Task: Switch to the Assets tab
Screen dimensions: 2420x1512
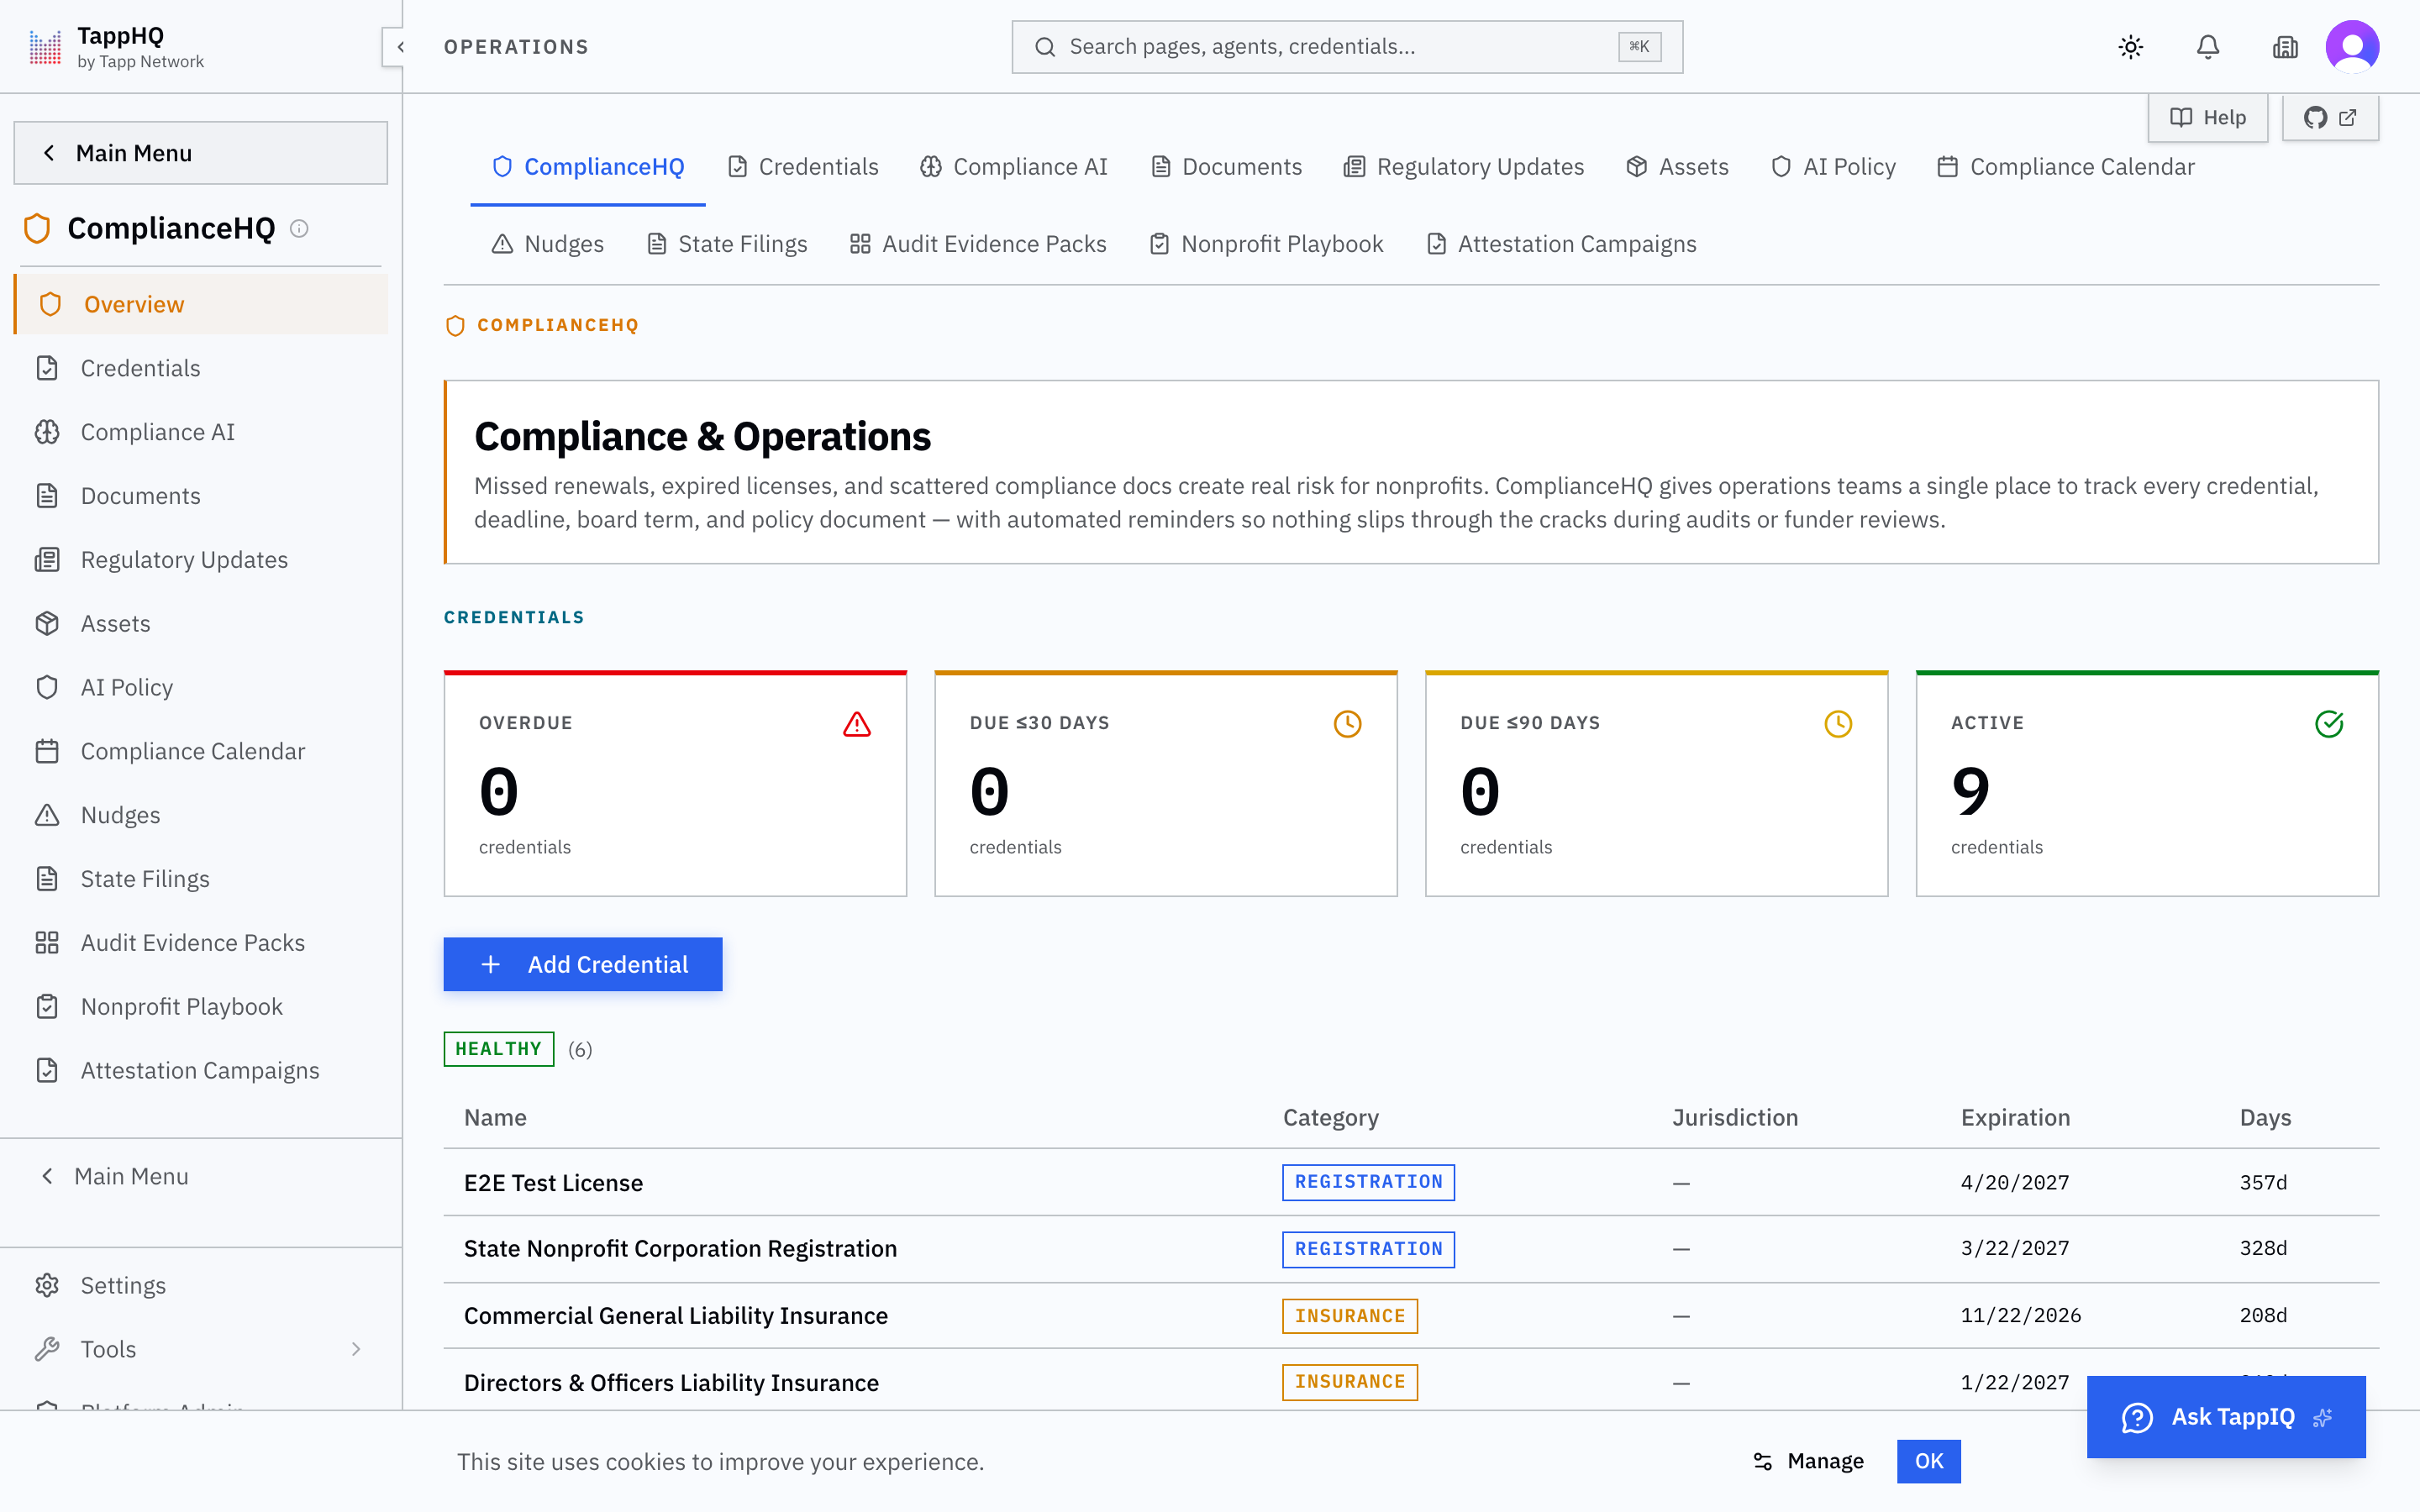Action: (x=1677, y=167)
